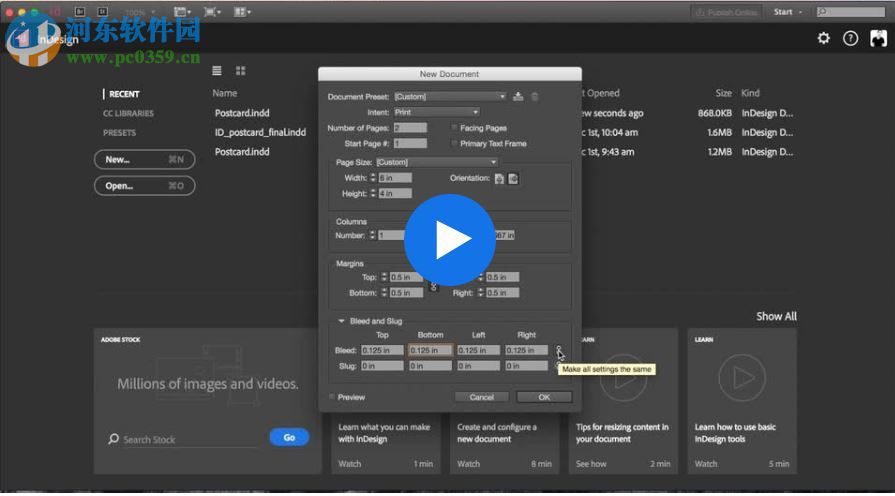This screenshot has height=496, width=895.
Task: Sort by the Name column header
Action: pyautogui.click(x=224, y=93)
